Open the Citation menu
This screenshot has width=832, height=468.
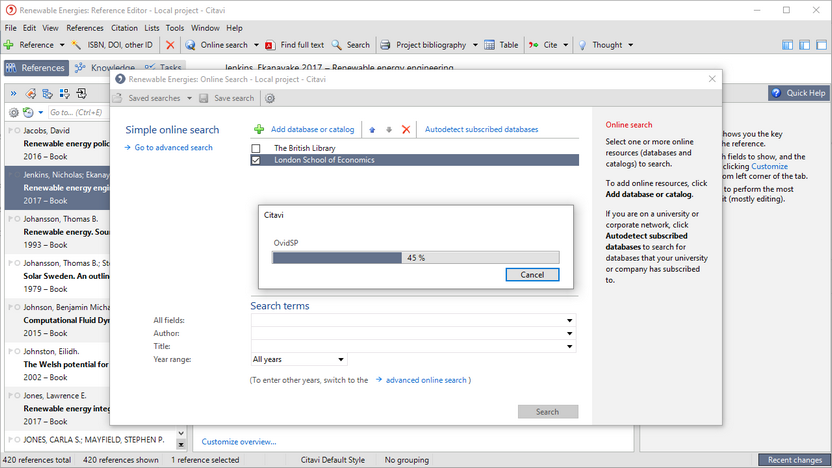(124, 28)
